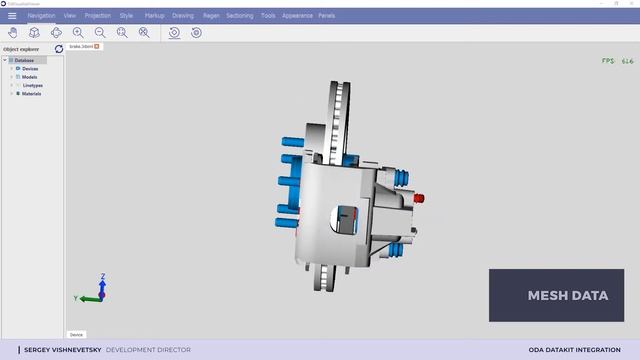
Task: Expand the Devices tree node
Action: (11, 69)
